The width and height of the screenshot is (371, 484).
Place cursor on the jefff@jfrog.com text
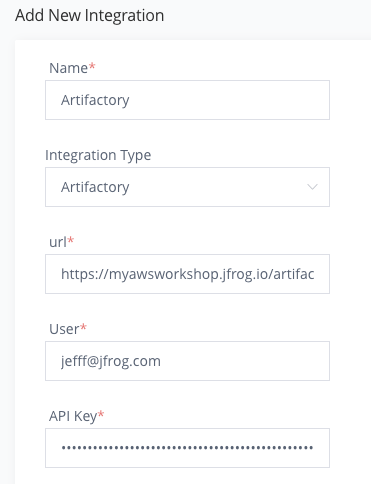pos(111,362)
